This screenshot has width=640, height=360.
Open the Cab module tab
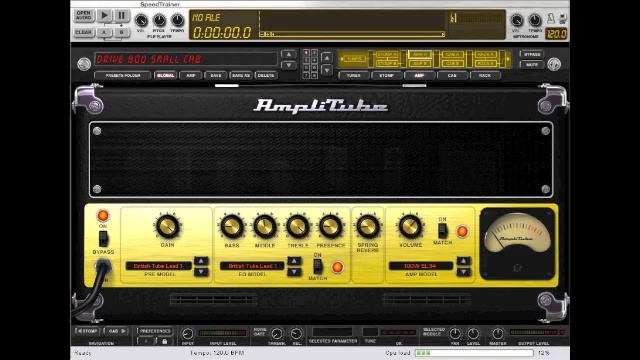[x=452, y=76]
